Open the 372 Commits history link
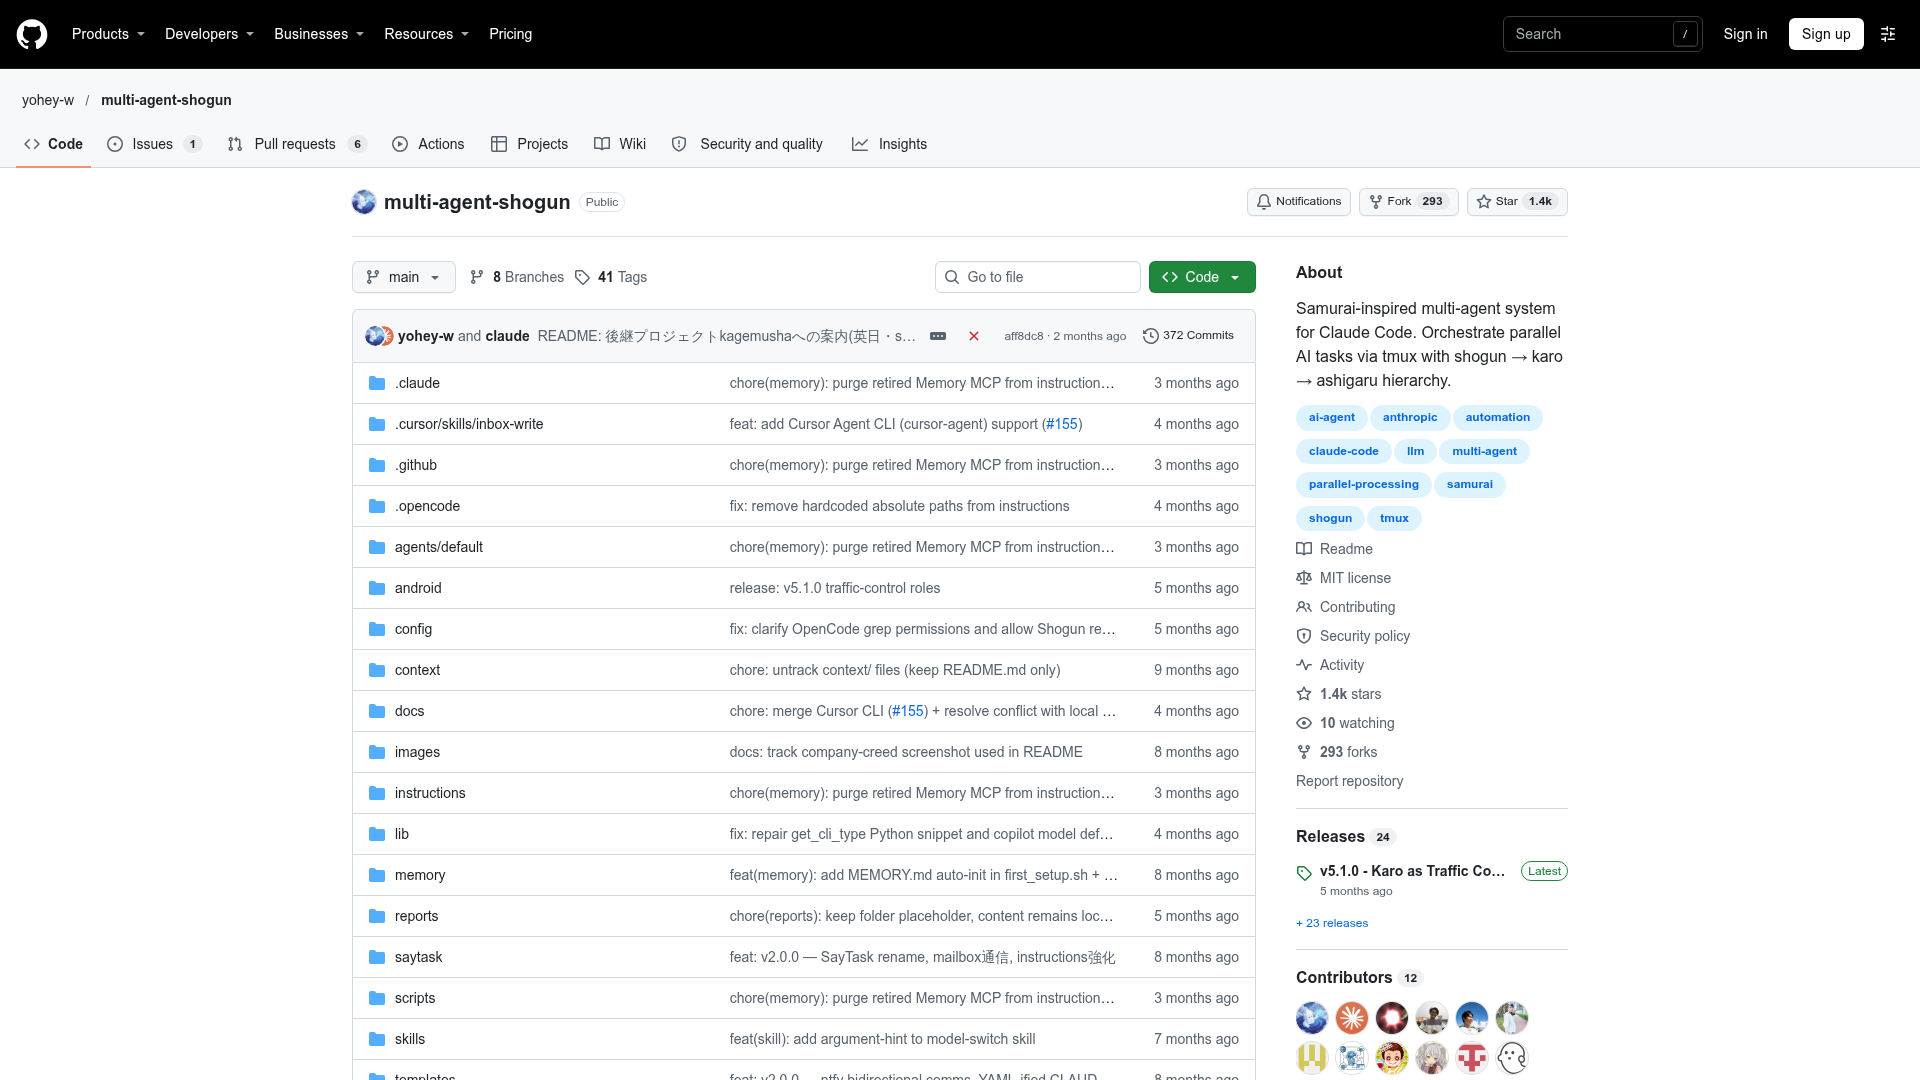This screenshot has width=1920, height=1080. click(1188, 336)
